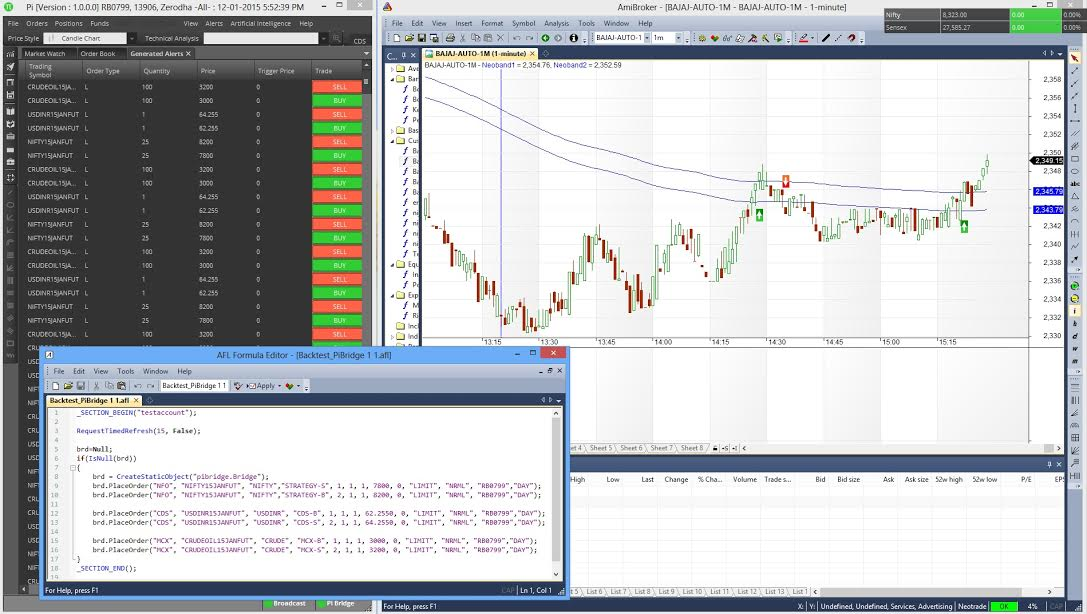Open the 1m interval dropdown

[678, 38]
